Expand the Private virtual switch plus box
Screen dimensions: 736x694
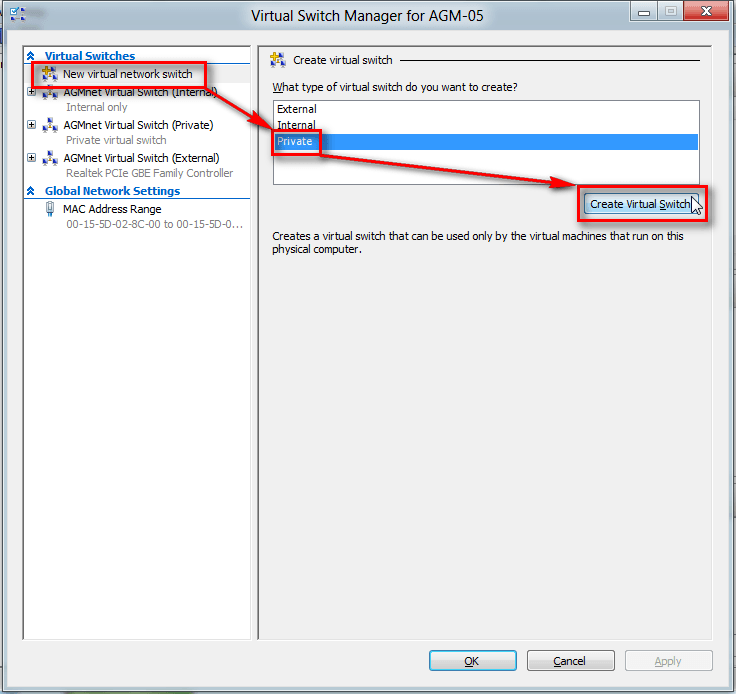click(x=31, y=125)
